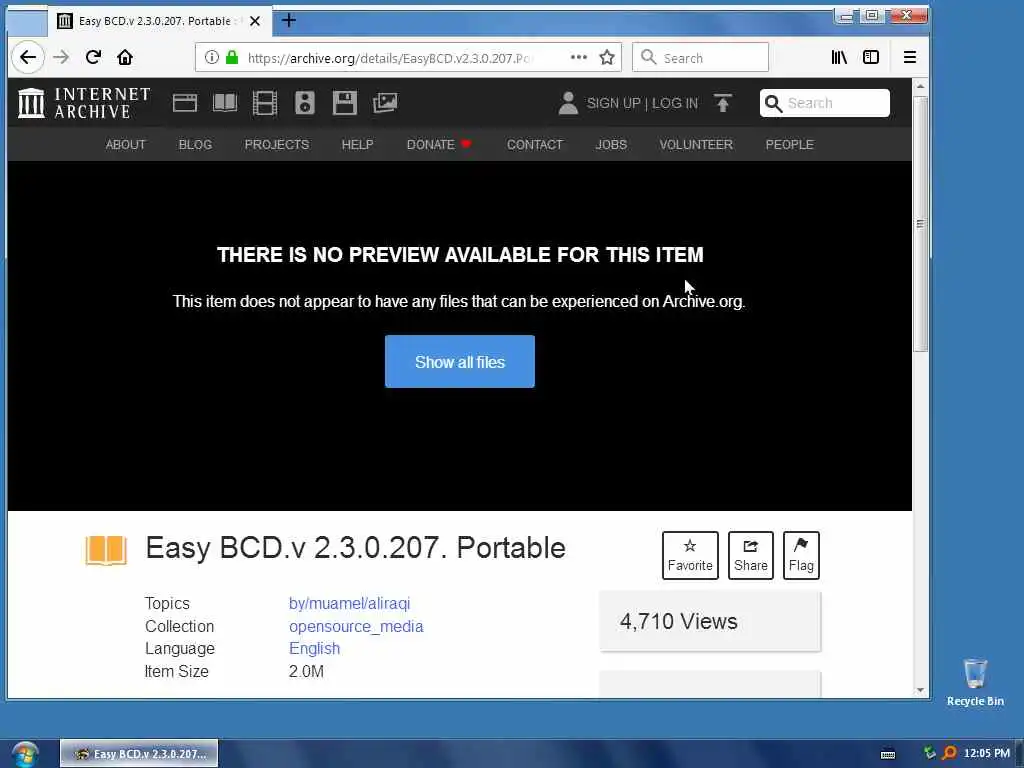1024x768 pixels.
Task: Click the 4,710 Views text
Action: 679,621
